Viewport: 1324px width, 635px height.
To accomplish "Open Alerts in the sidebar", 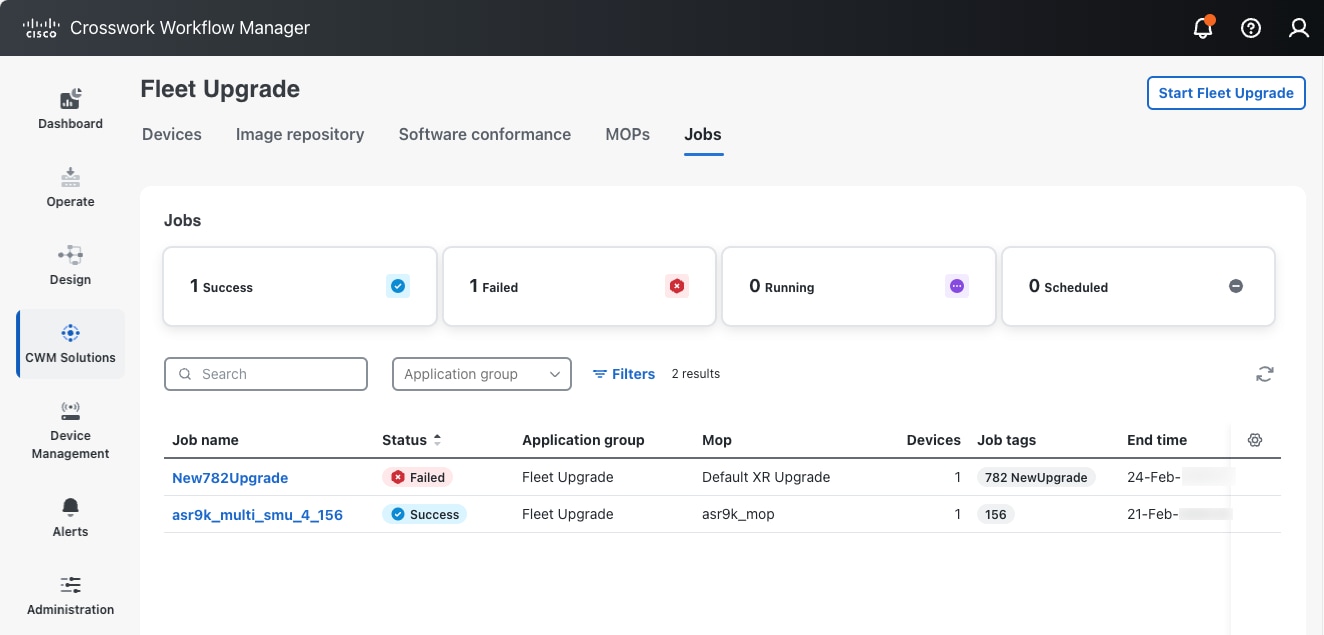I will pyautogui.click(x=70, y=518).
